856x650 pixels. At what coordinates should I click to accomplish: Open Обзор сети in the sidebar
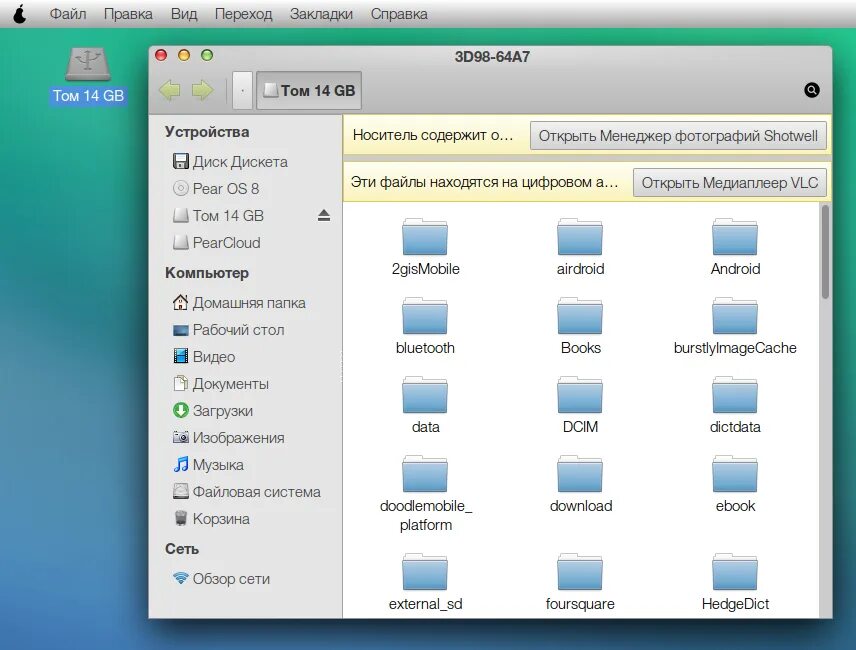[x=221, y=579]
